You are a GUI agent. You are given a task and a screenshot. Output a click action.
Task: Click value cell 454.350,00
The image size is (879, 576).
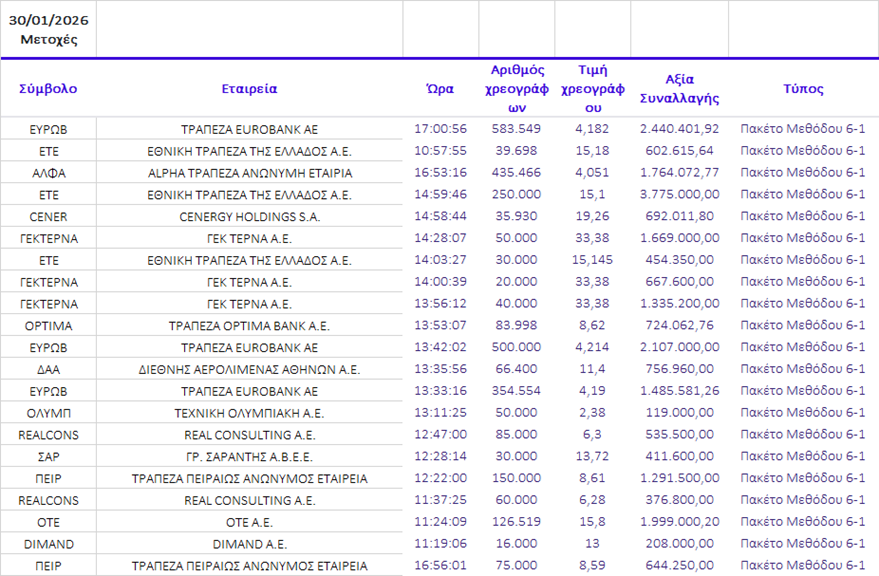click(679, 260)
